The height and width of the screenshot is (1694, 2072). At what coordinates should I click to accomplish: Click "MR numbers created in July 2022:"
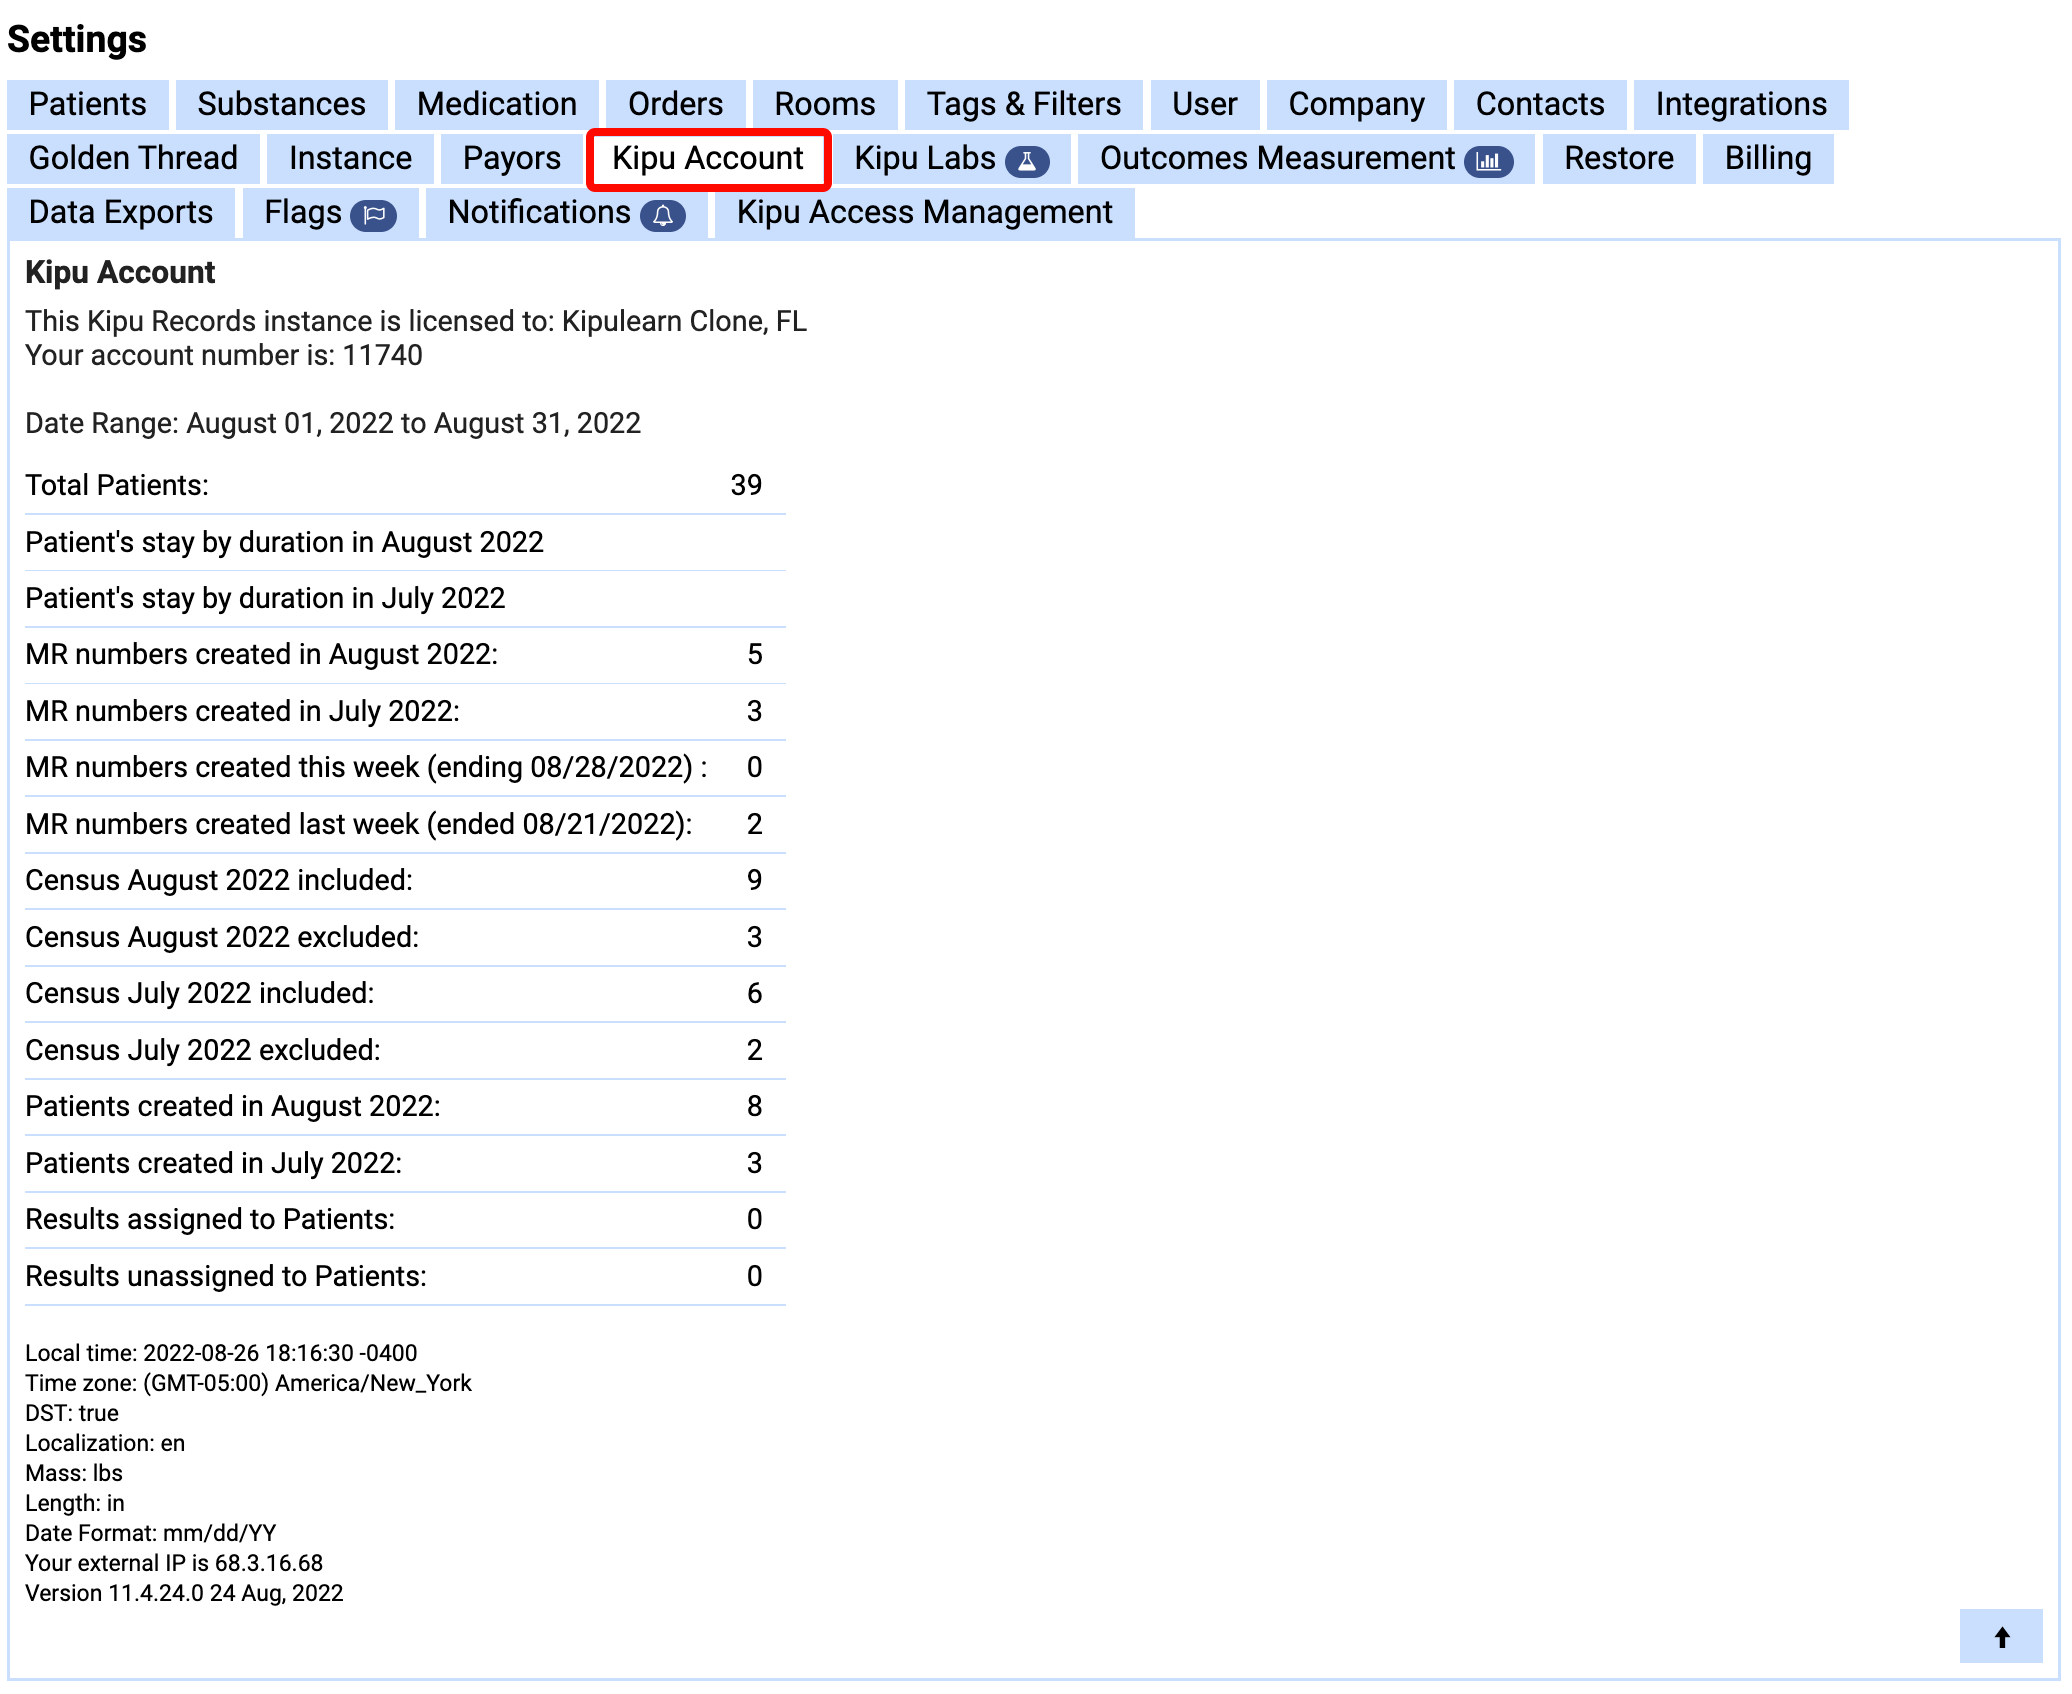point(243,711)
